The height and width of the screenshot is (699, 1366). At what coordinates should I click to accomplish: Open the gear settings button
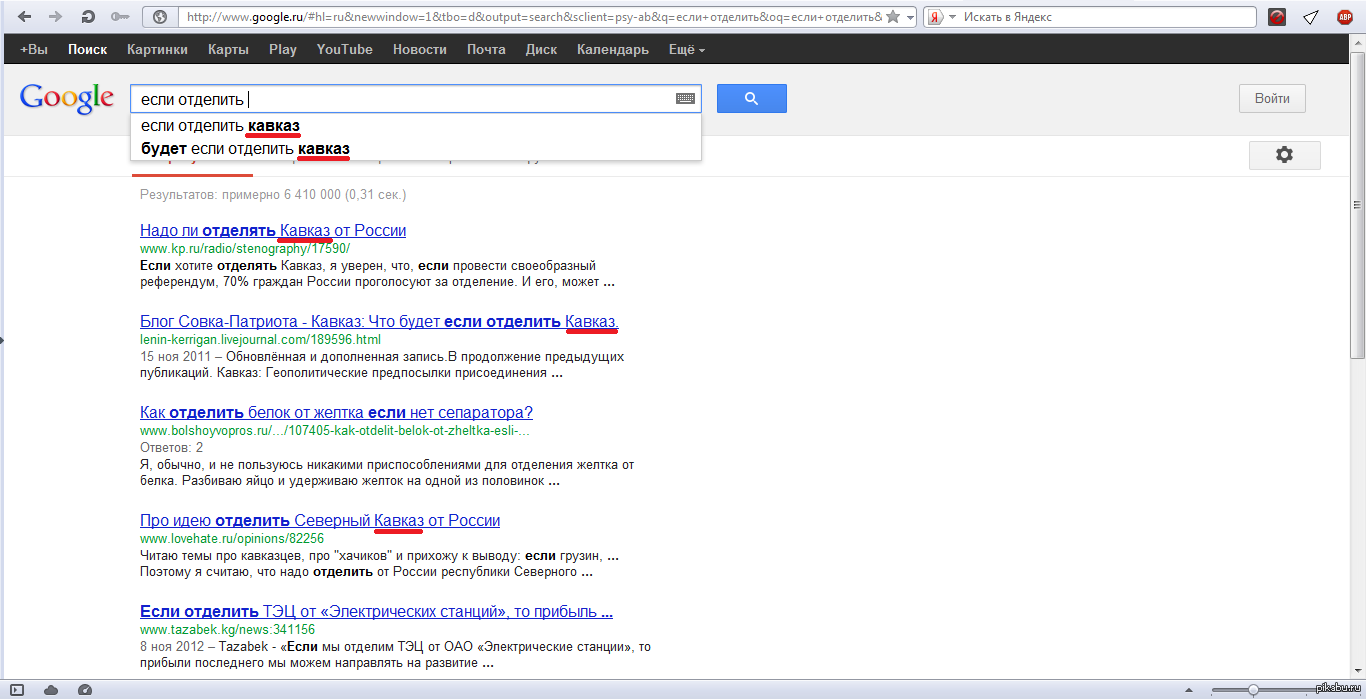pyautogui.click(x=1285, y=155)
